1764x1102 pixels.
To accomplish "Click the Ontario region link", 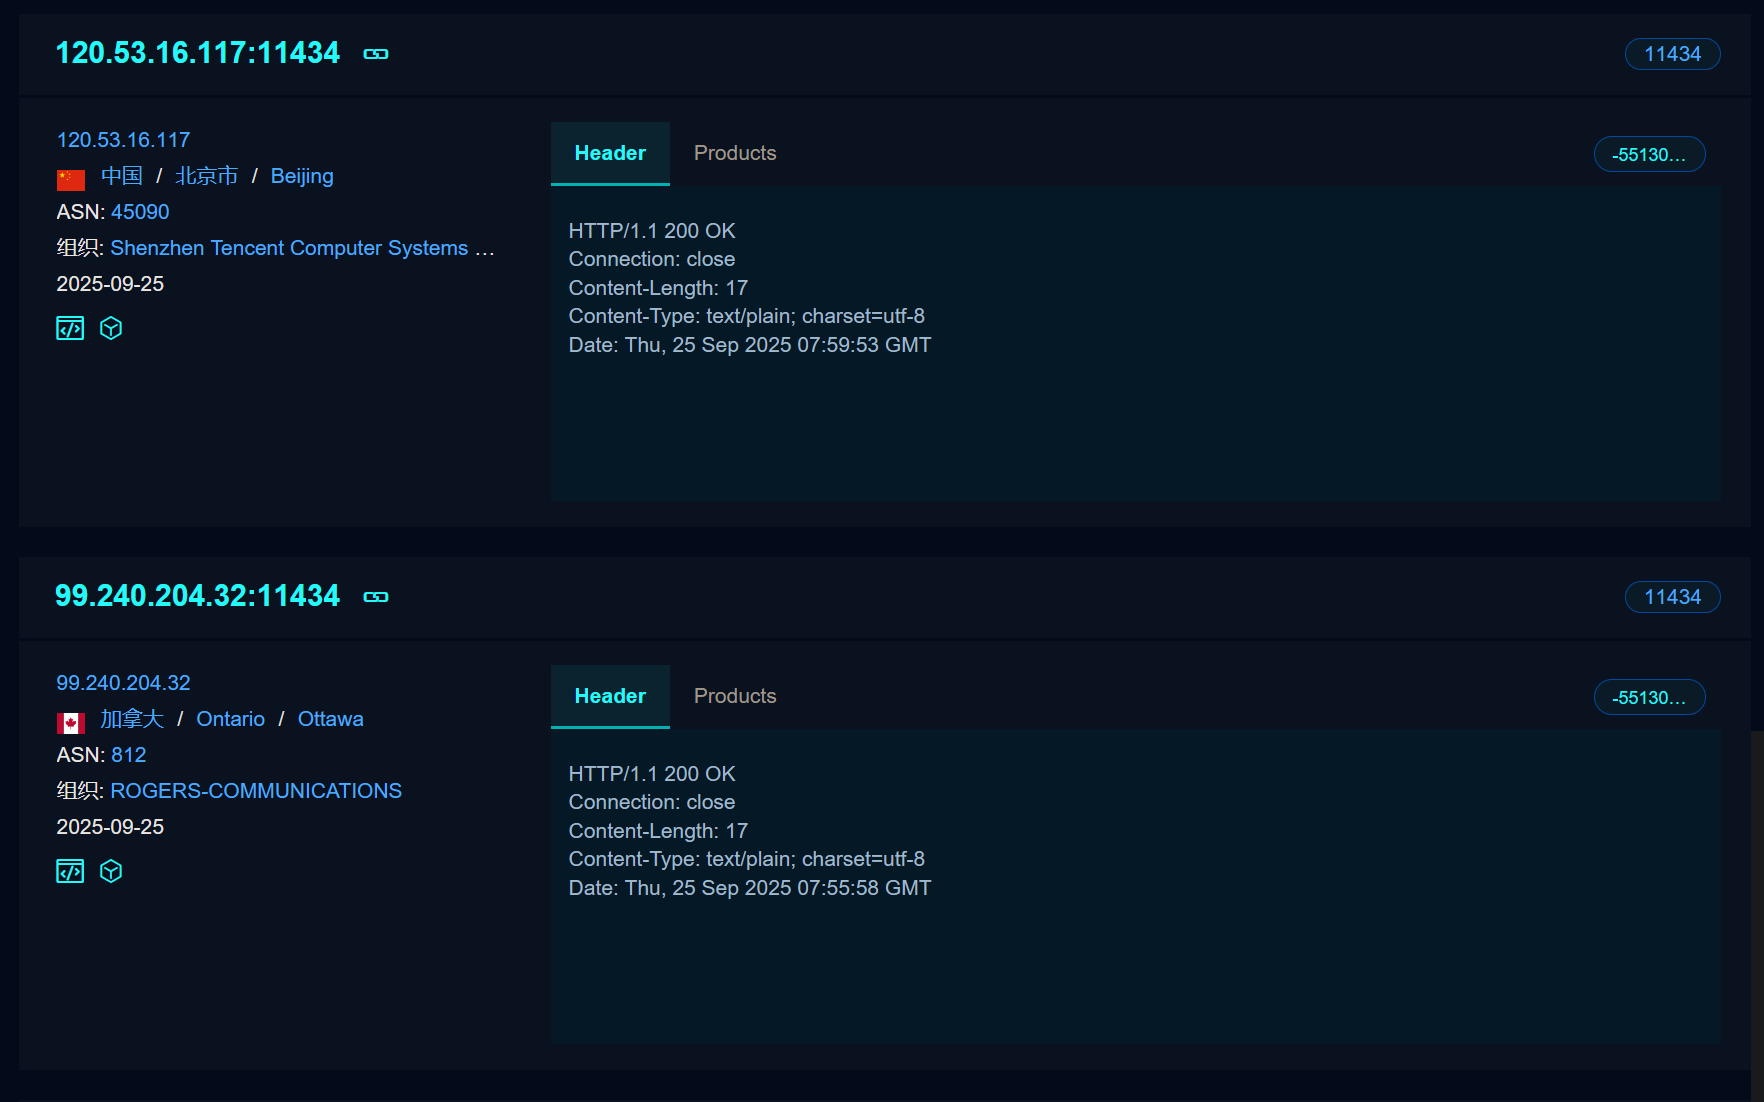I will pos(230,719).
